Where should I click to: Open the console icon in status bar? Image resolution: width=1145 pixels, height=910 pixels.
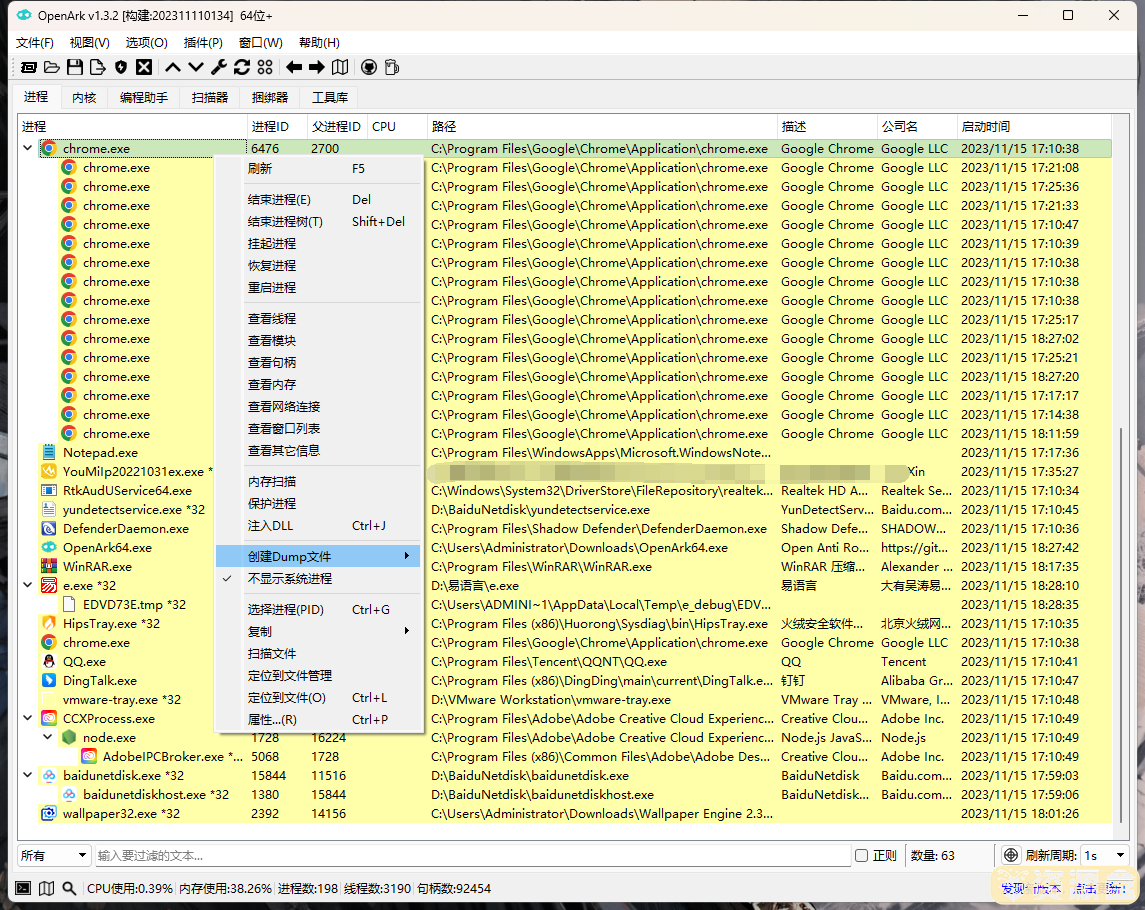pos(23,888)
